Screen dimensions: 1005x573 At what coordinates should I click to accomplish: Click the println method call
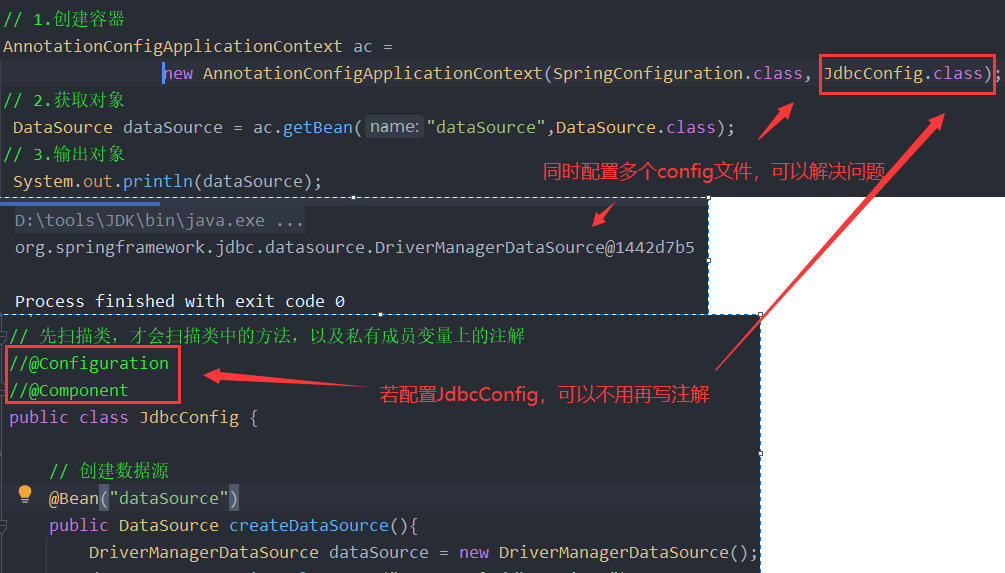click(158, 181)
